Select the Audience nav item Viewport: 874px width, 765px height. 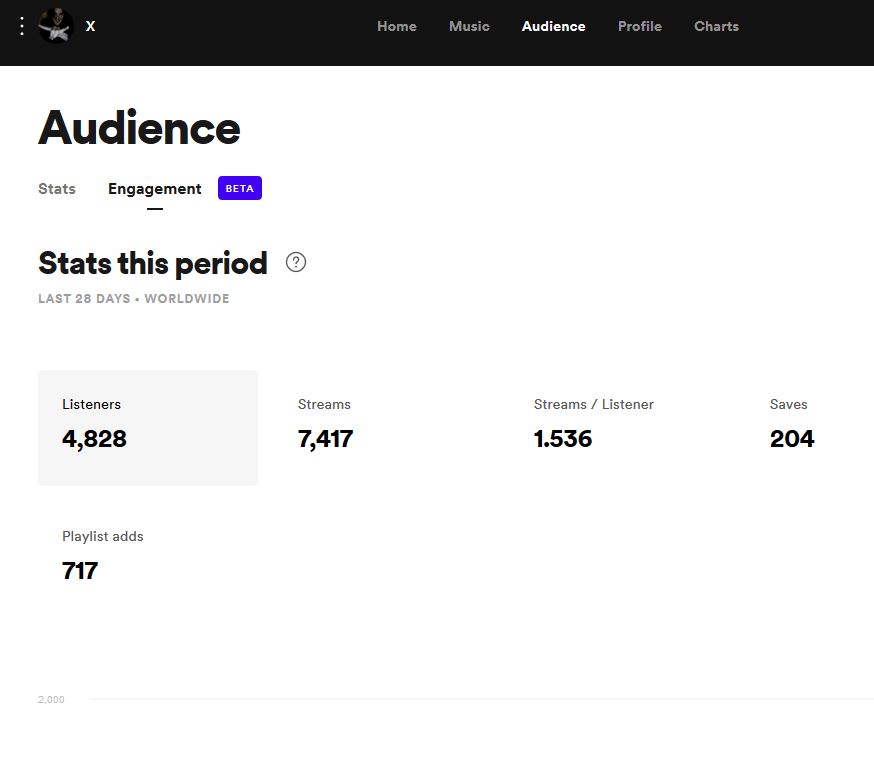(553, 26)
